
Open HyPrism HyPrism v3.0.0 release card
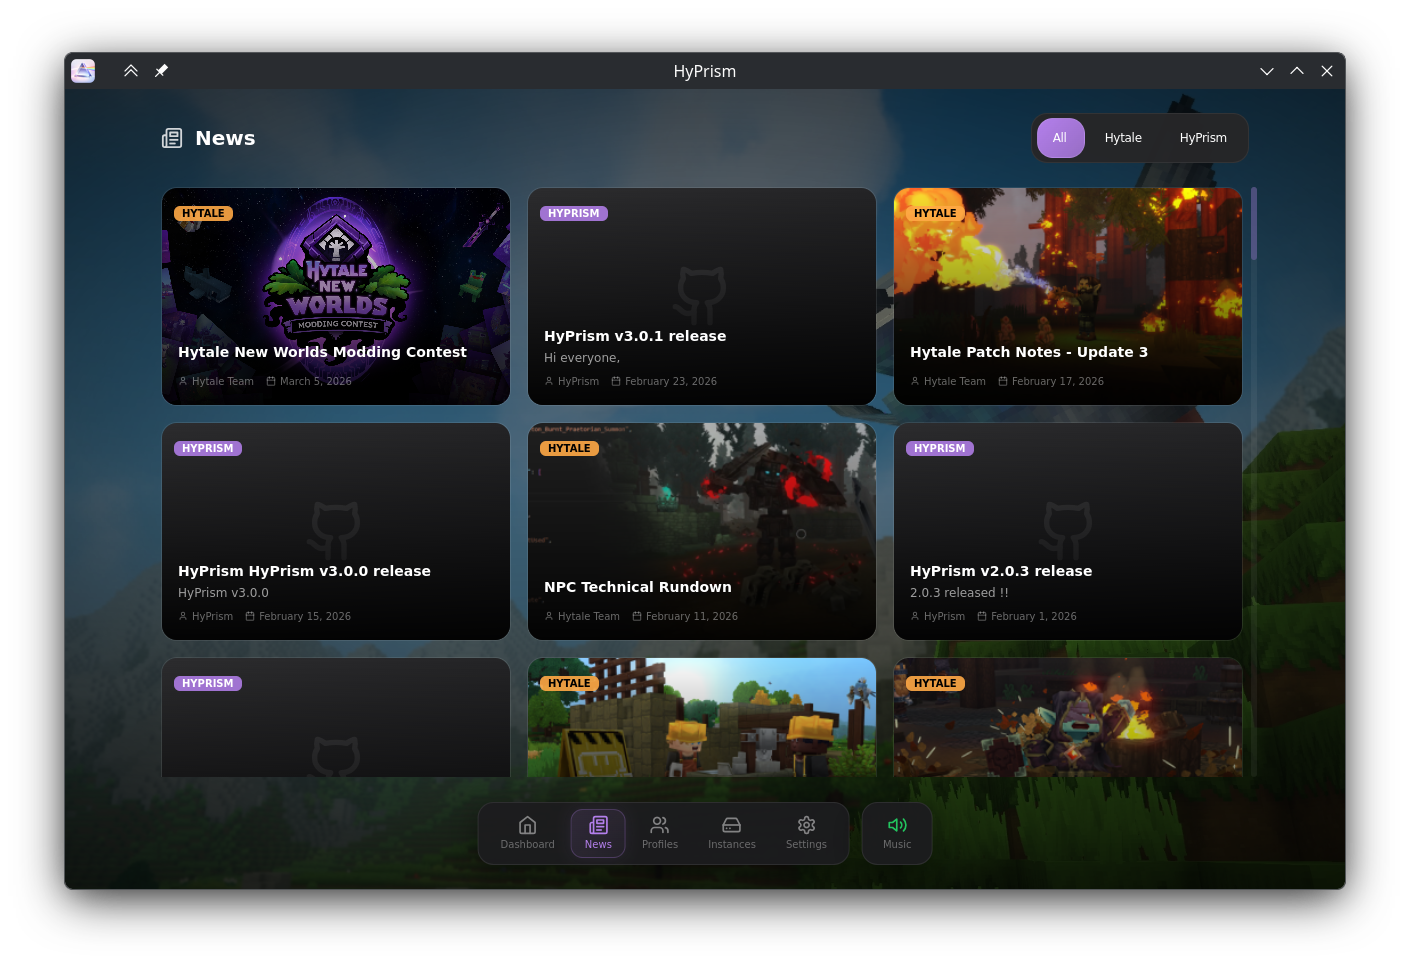pyautogui.click(x=336, y=531)
